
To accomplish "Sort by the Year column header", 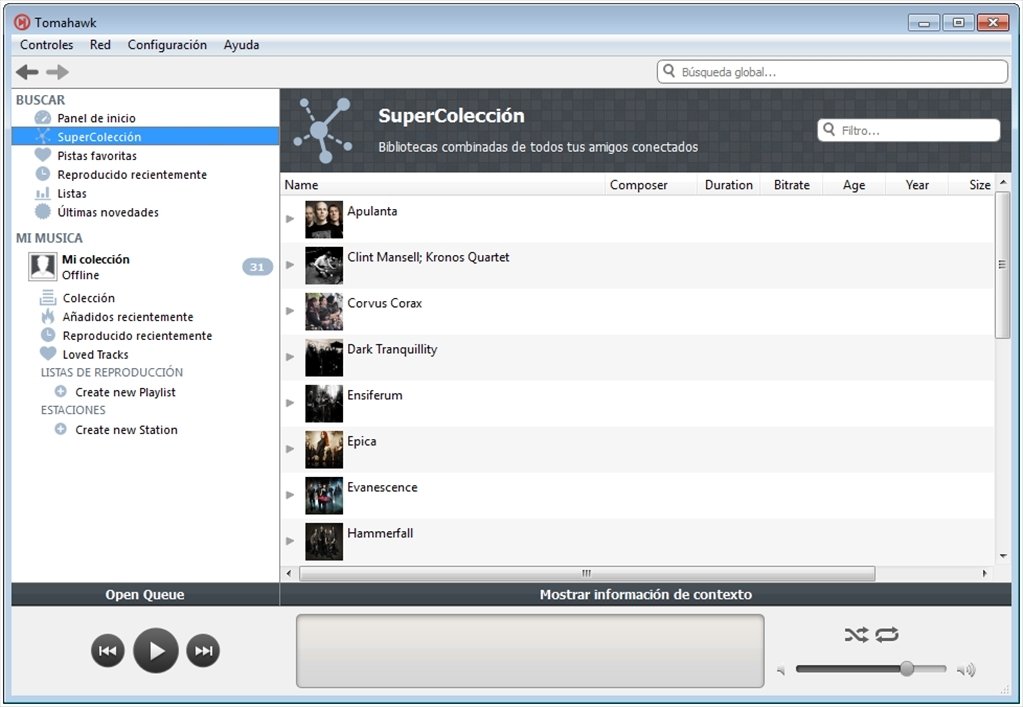I will (x=917, y=185).
